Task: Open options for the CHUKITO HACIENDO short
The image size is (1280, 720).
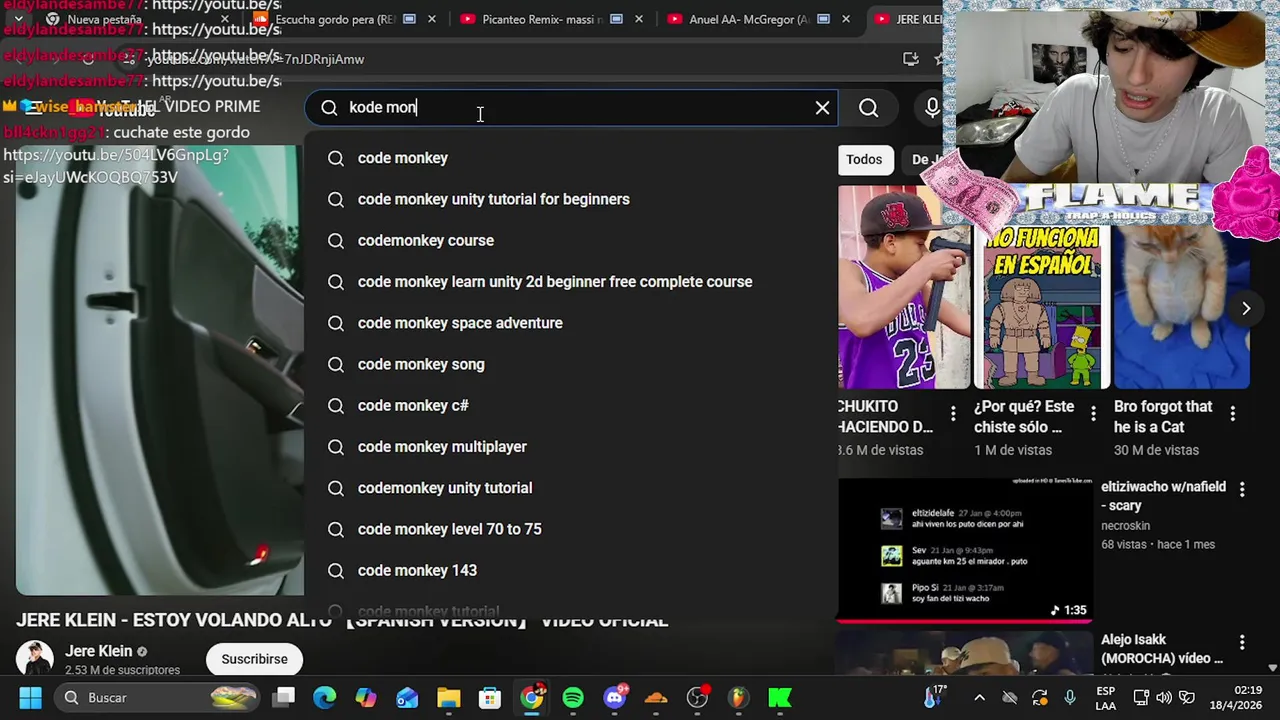Action: [x=953, y=413]
